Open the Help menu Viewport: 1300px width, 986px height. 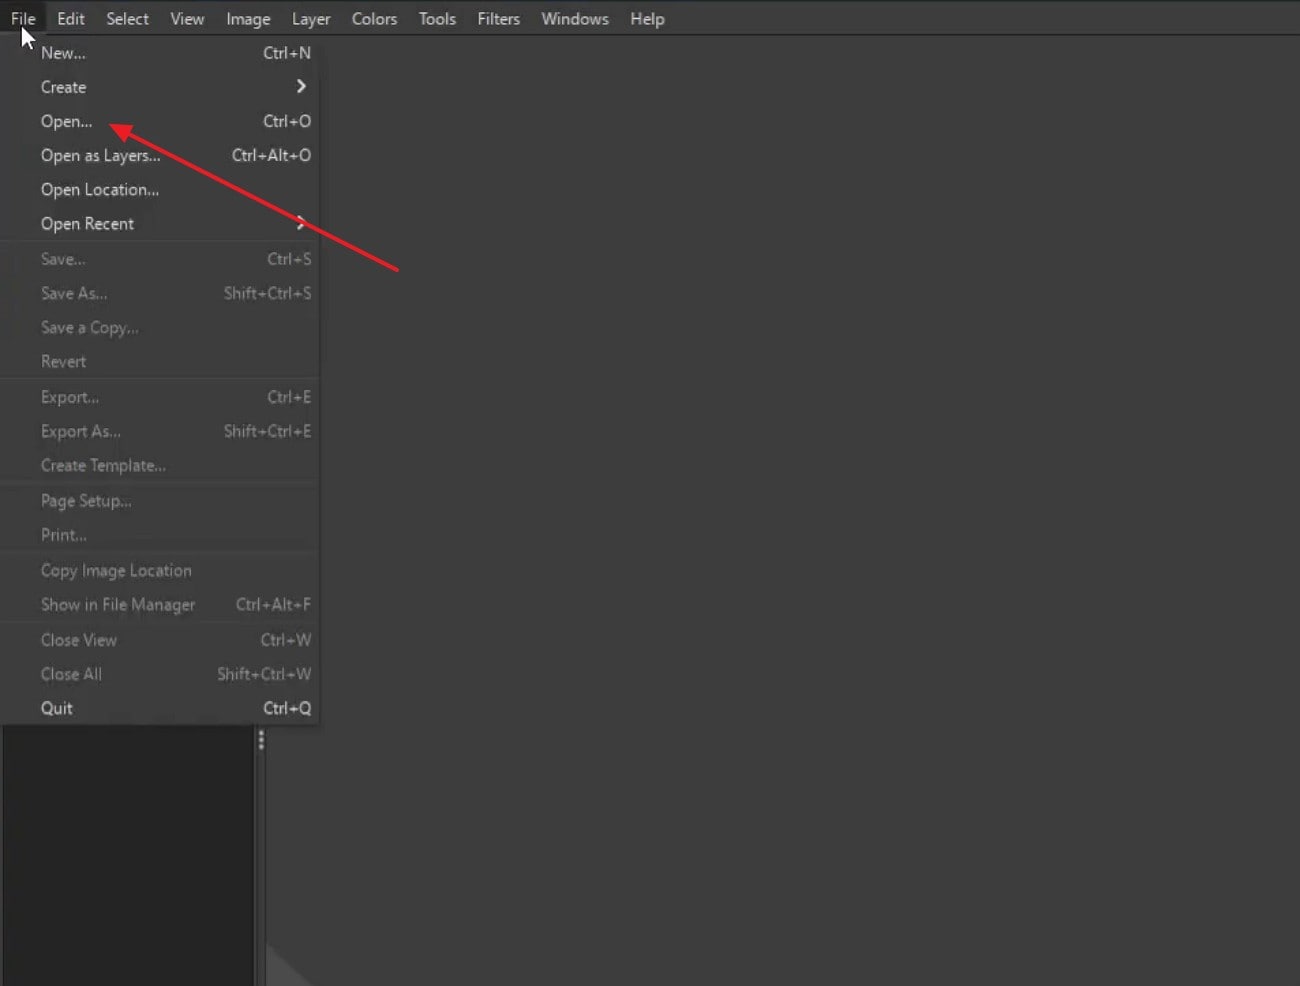pos(647,18)
